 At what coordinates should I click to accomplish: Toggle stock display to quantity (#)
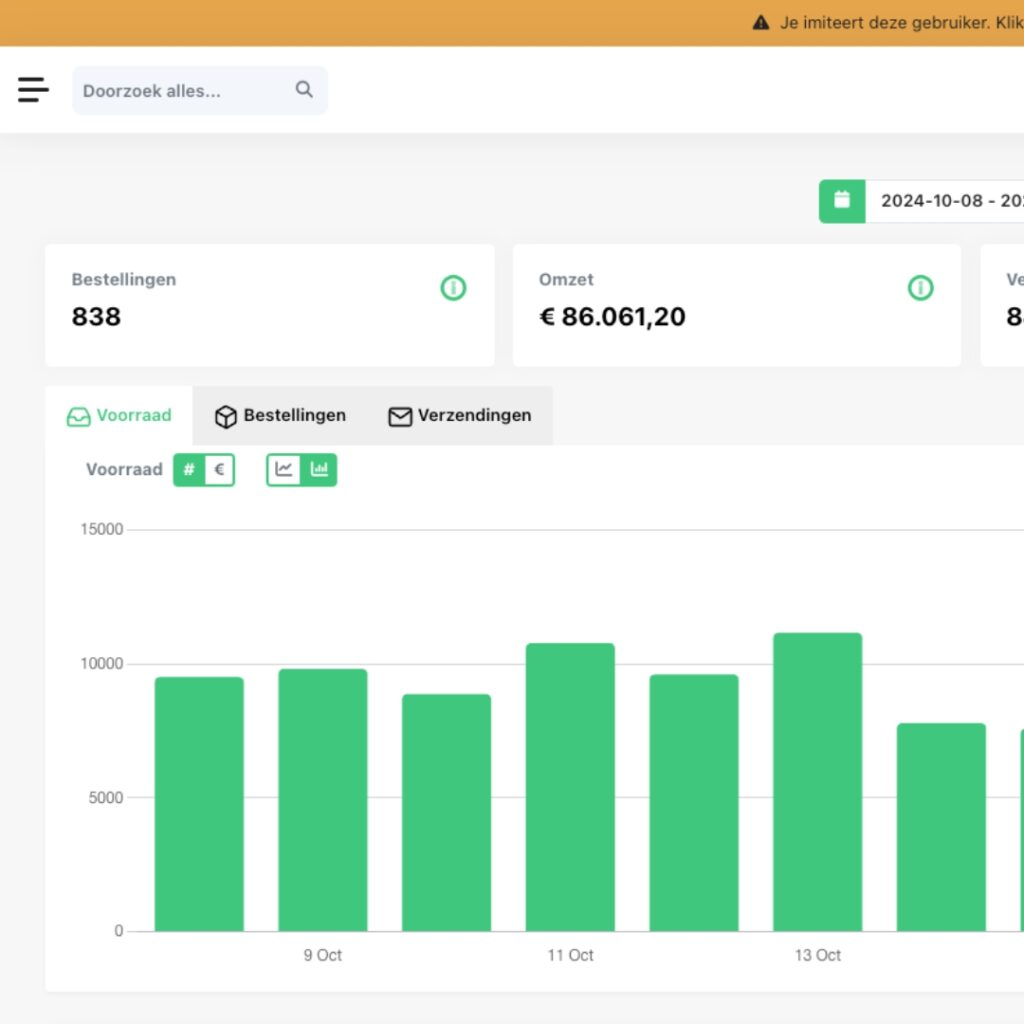[x=189, y=470]
